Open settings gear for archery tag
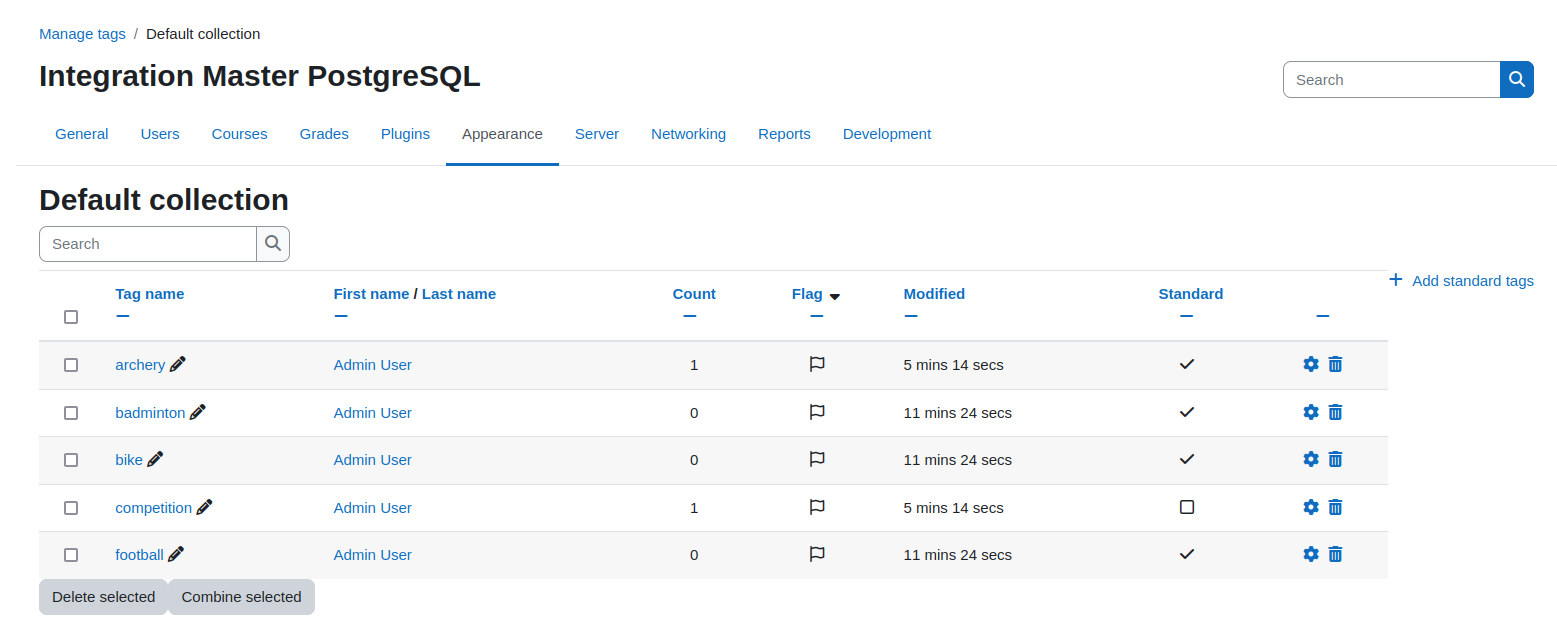The height and width of the screenshot is (640, 1557). 1311,364
